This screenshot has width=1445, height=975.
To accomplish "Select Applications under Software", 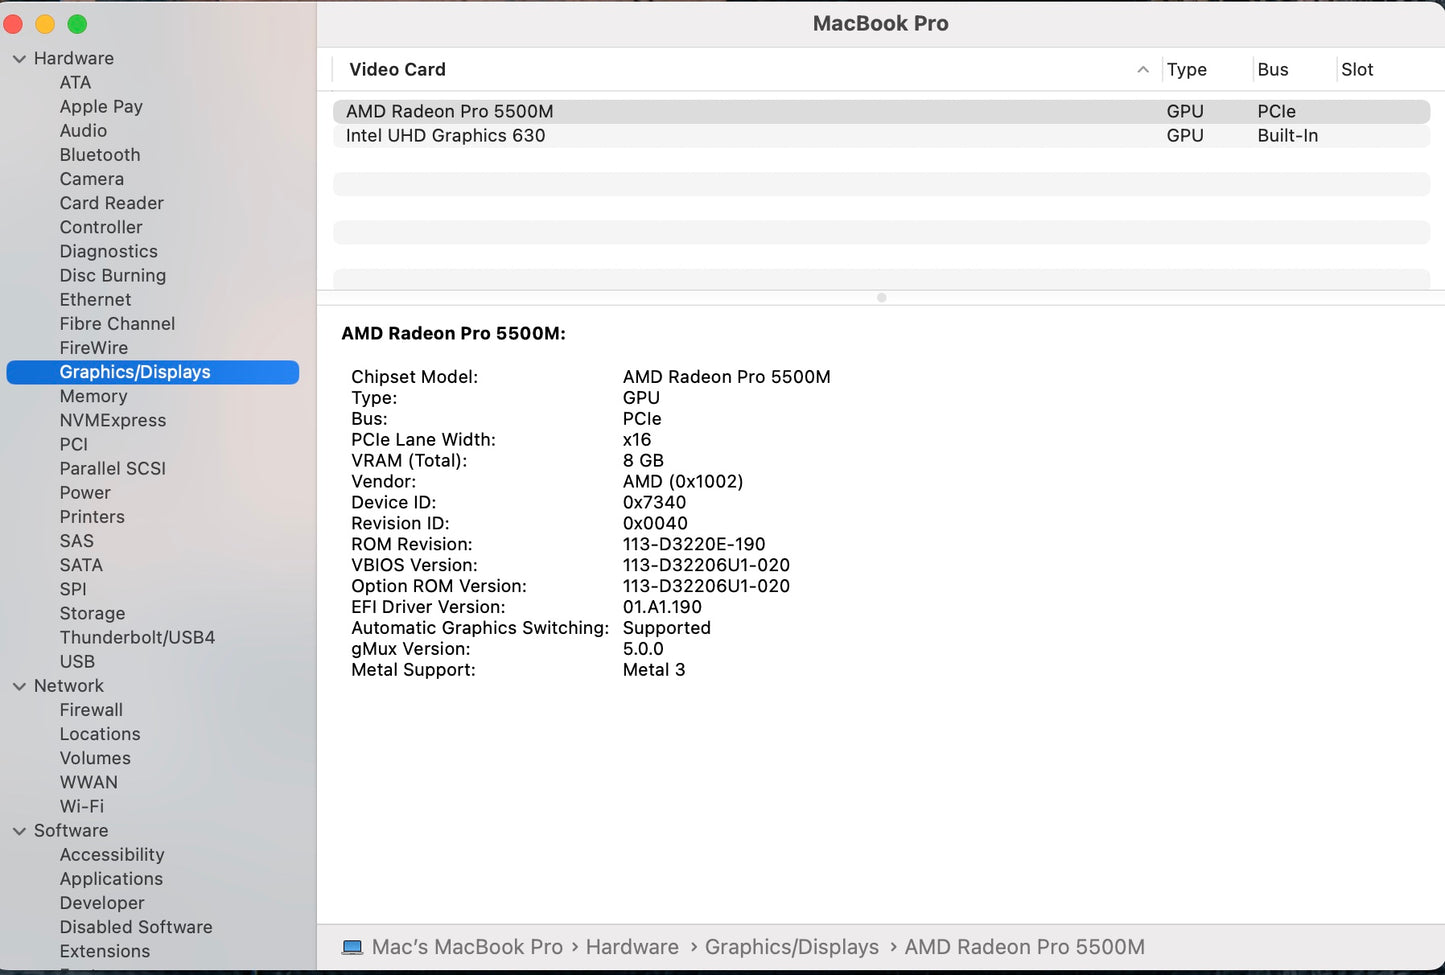I will coord(111,879).
